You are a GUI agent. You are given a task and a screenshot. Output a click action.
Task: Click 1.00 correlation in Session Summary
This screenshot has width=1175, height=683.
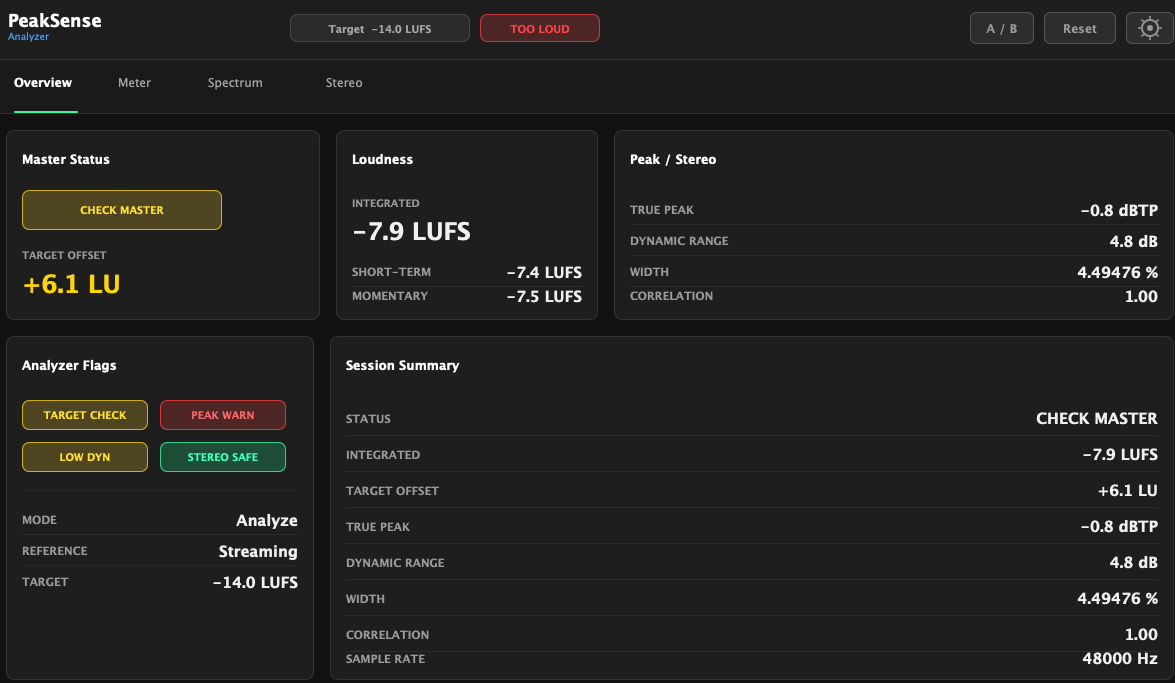(x=1141, y=634)
